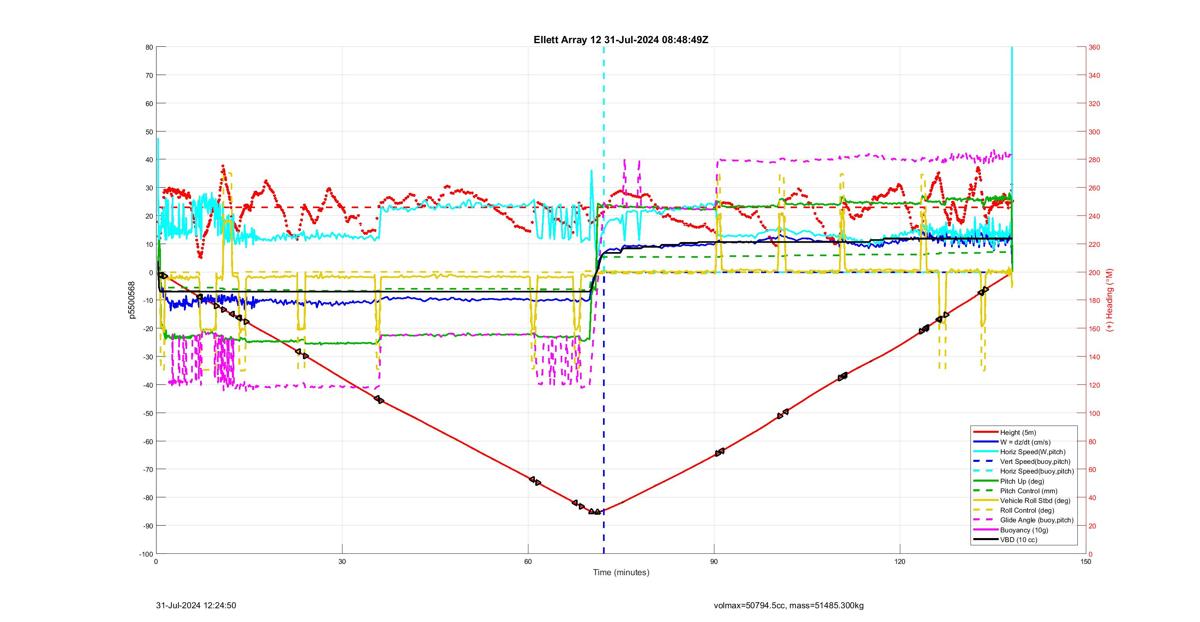1200x622 pixels.
Task: Click the "31-Jul-2024 12:24:50" timestamp footer
Action: (196, 605)
